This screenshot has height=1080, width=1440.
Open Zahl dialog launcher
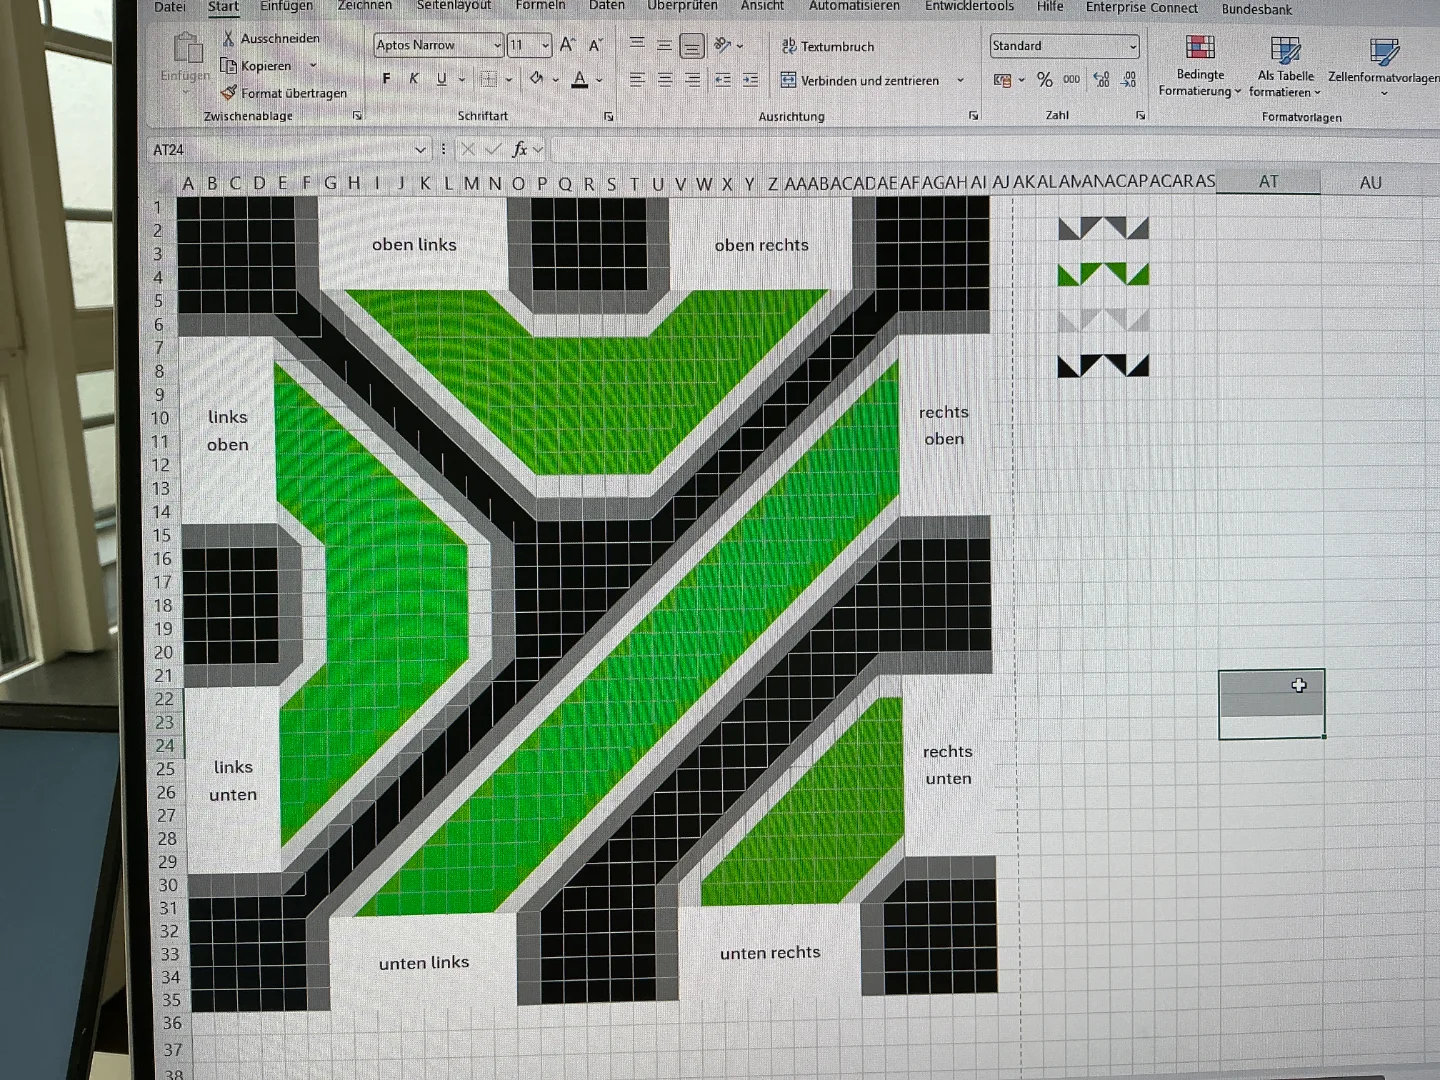1140,116
